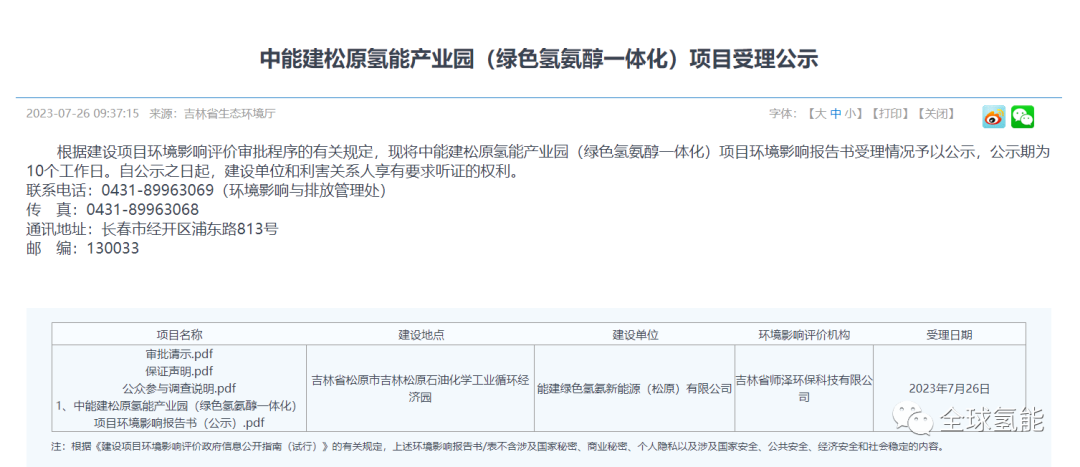
Task: Set font size to 中
Action: pyautogui.click(x=835, y=114)
